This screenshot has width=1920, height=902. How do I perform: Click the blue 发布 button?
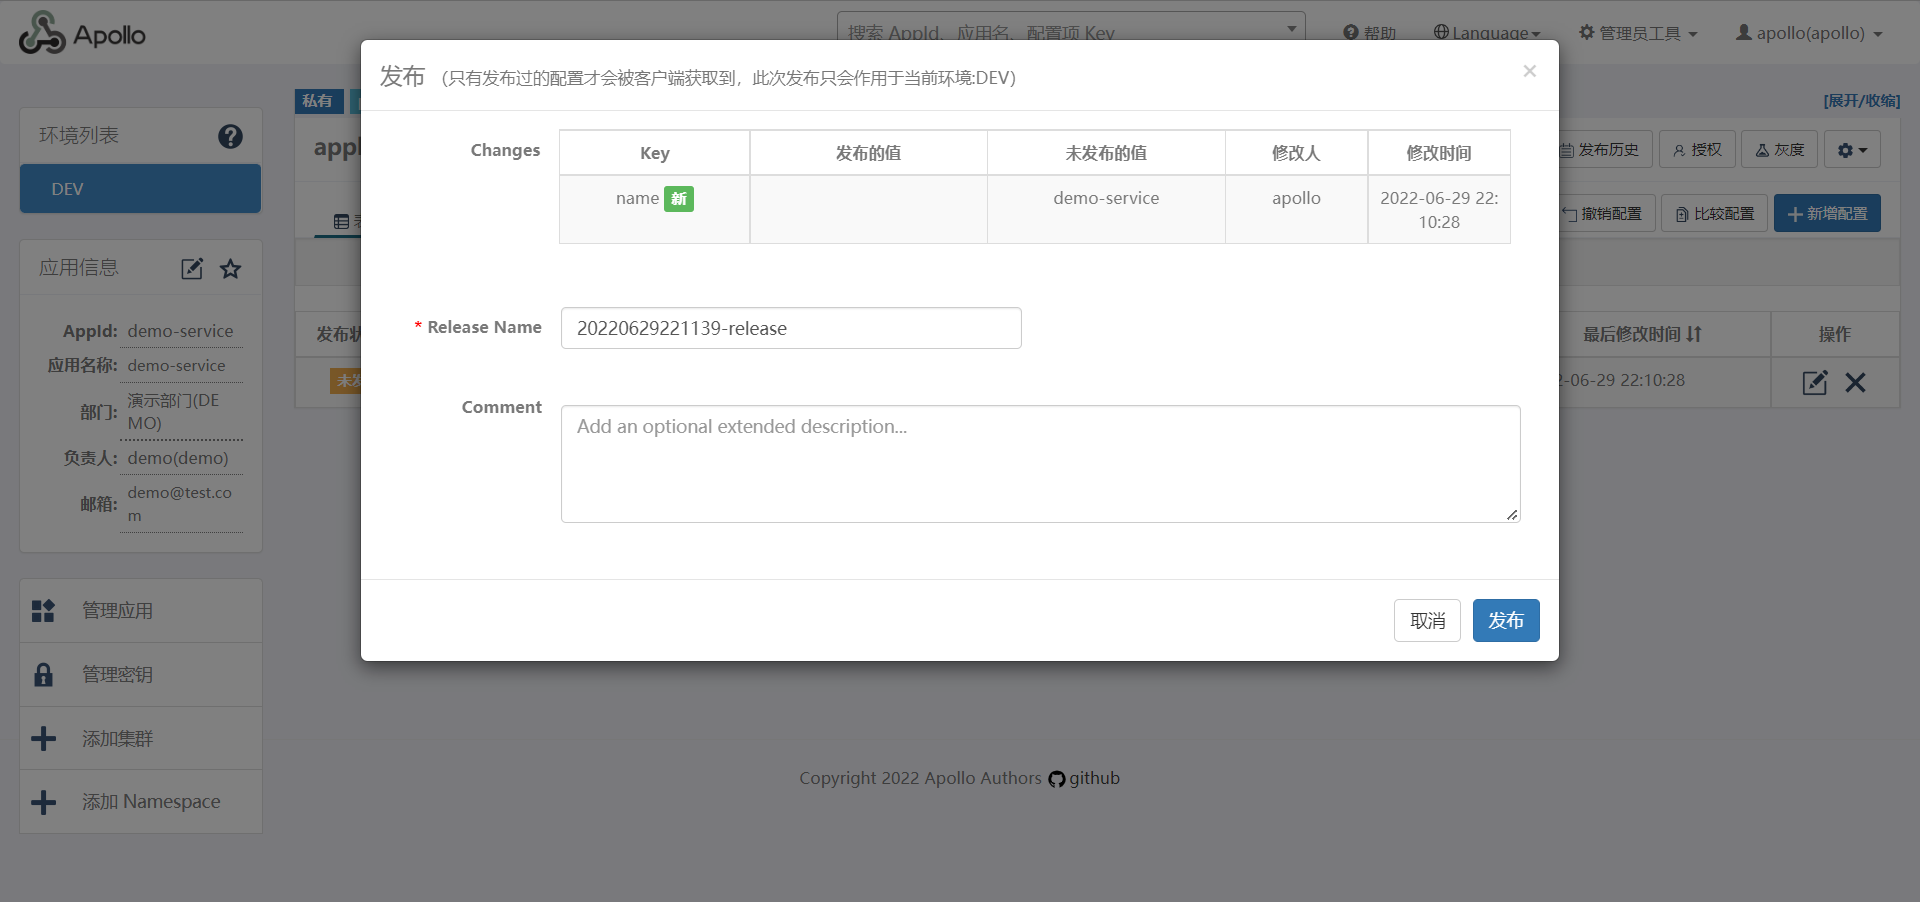pyautogui.click(x=1505, y=621)
